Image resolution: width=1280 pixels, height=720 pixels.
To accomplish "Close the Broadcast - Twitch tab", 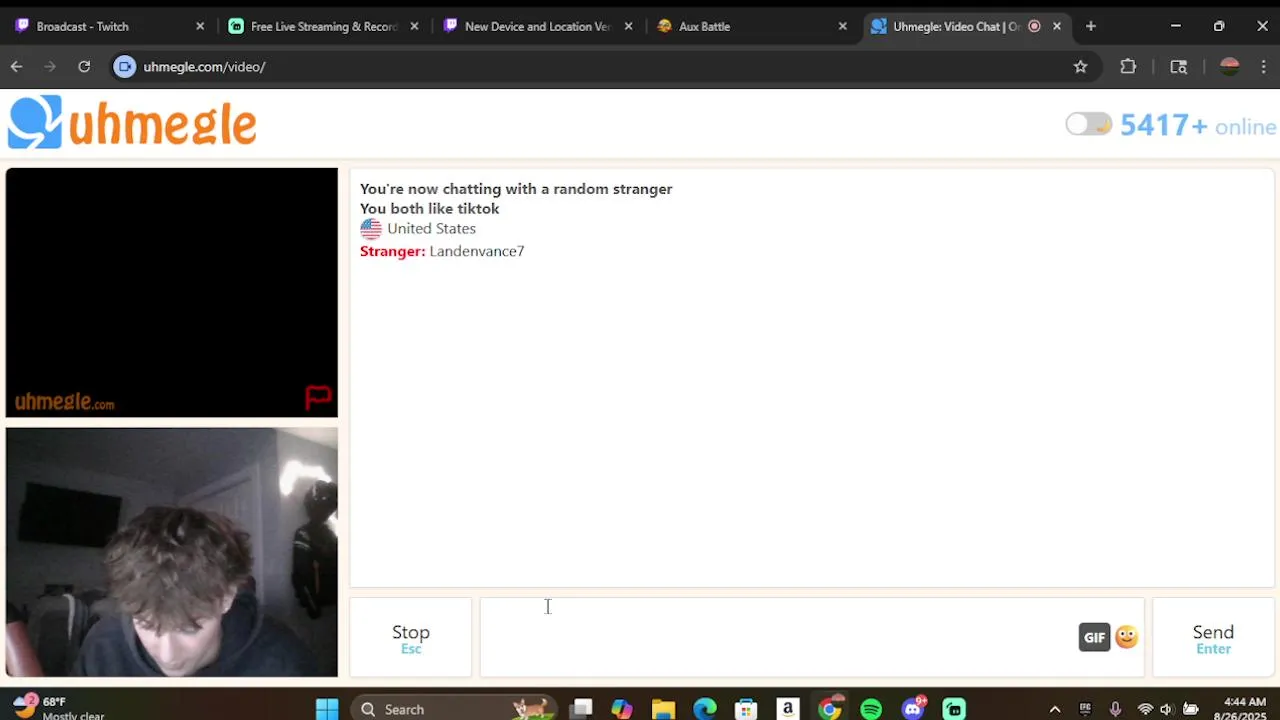I will 200,27.
